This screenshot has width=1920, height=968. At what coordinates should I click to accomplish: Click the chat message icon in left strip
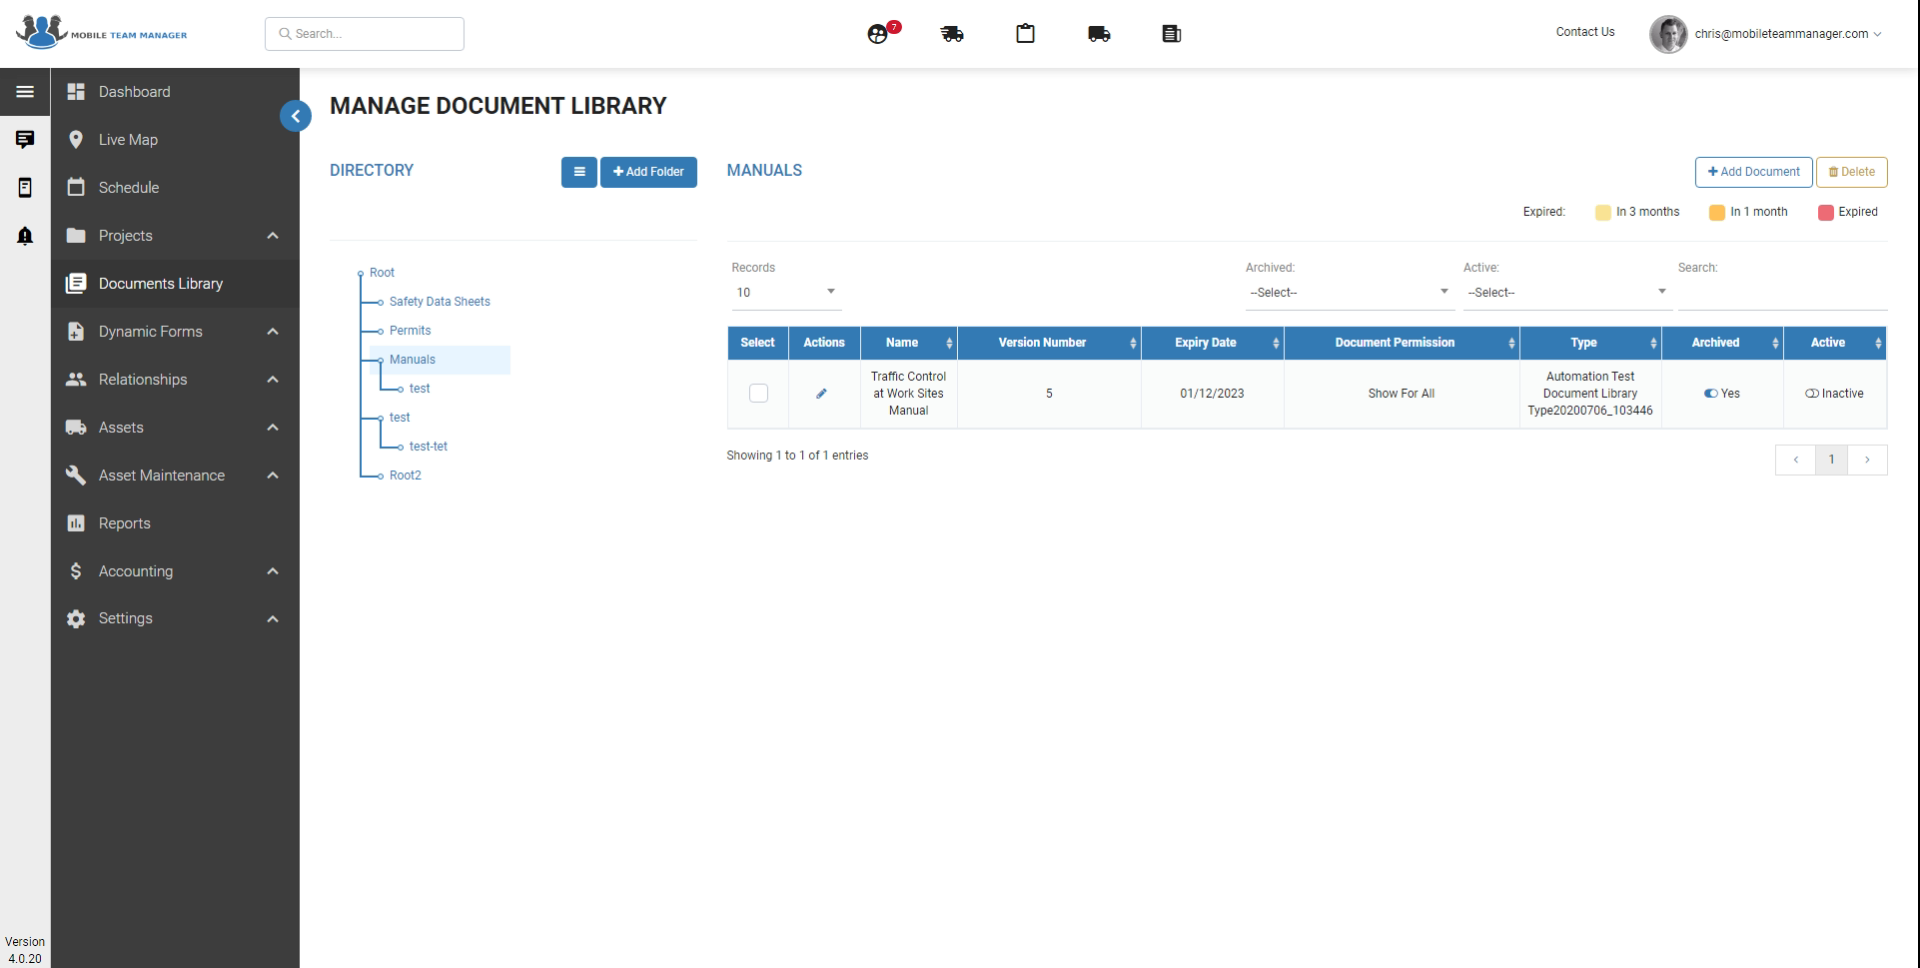pos(25,140)
